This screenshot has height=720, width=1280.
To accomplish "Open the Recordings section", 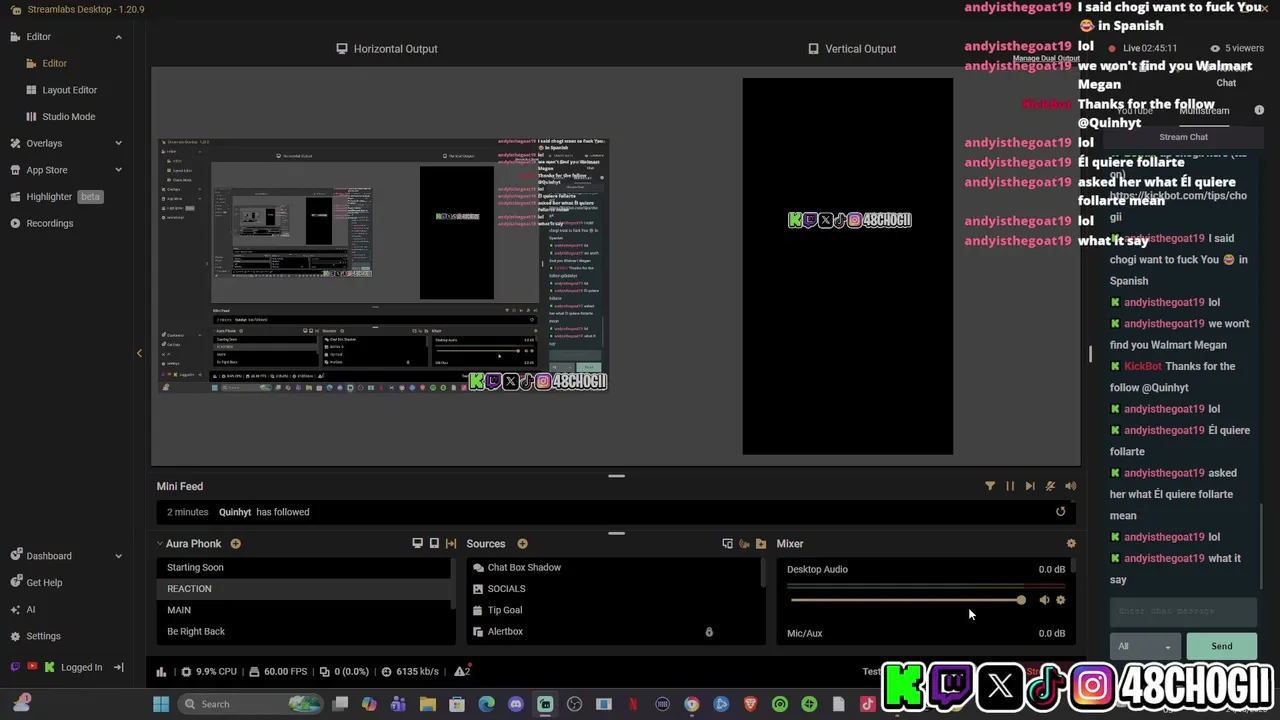I will (49, 223).
